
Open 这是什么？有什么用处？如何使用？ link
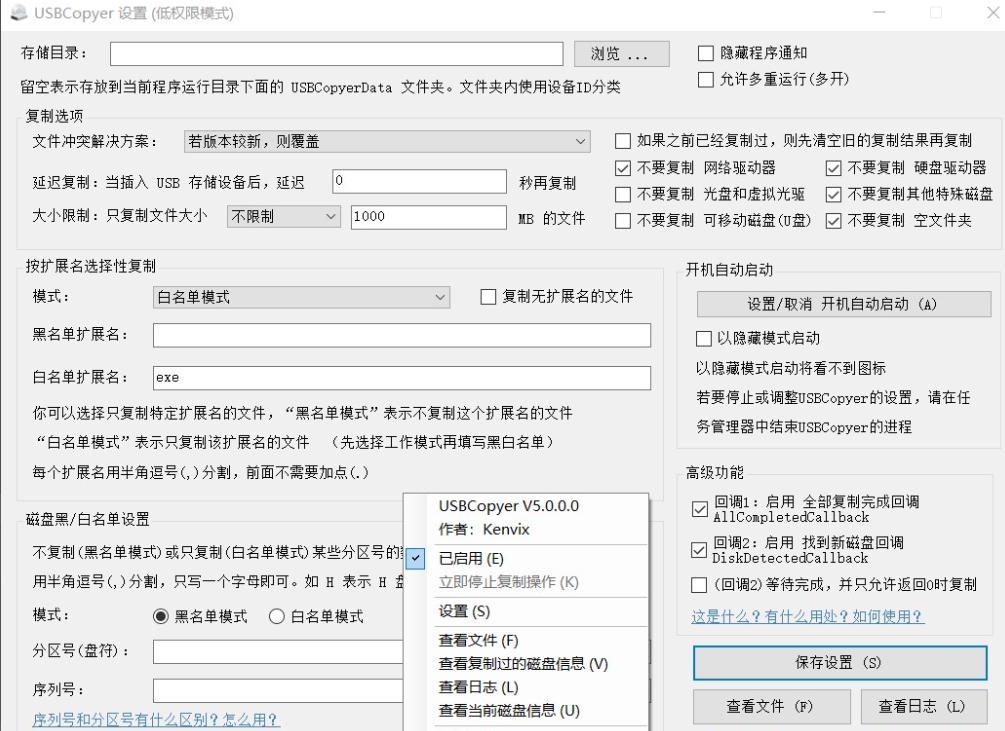tap(807, 617)
